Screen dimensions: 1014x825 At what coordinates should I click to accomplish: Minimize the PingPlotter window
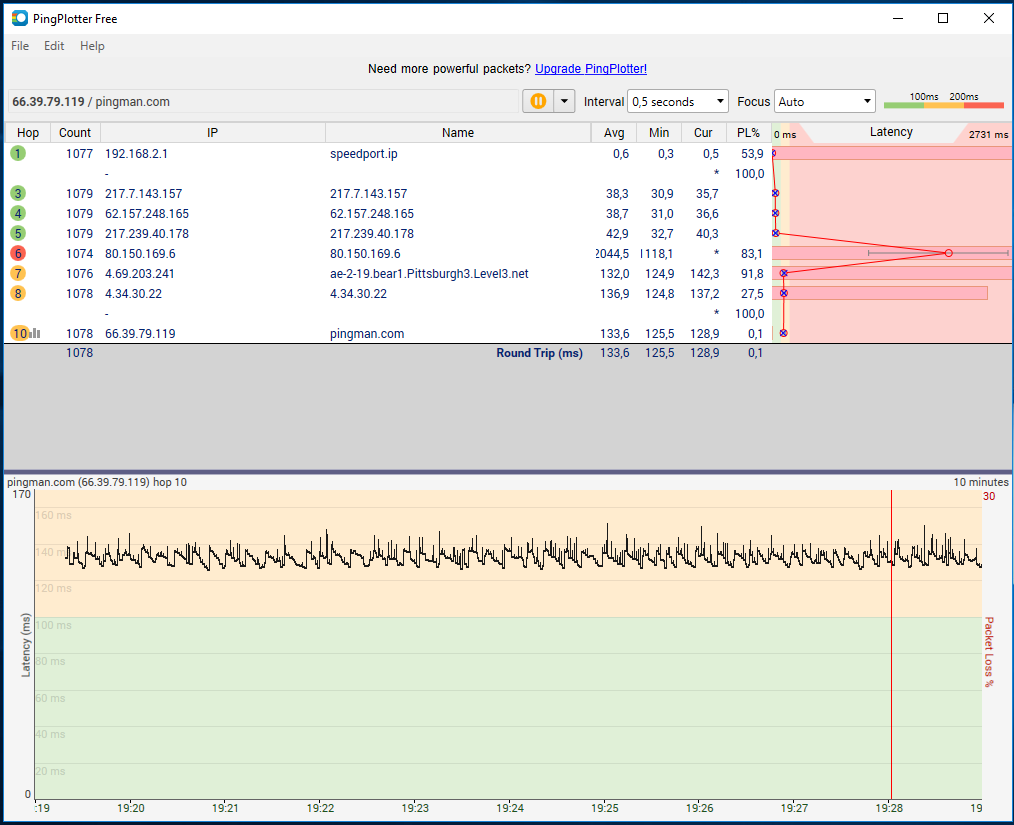898,18
